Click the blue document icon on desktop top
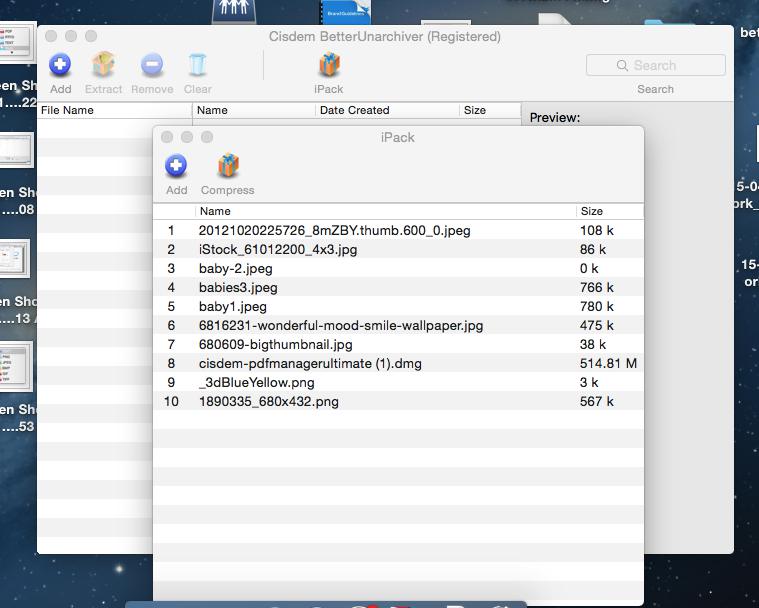 (x=346, y=12)
